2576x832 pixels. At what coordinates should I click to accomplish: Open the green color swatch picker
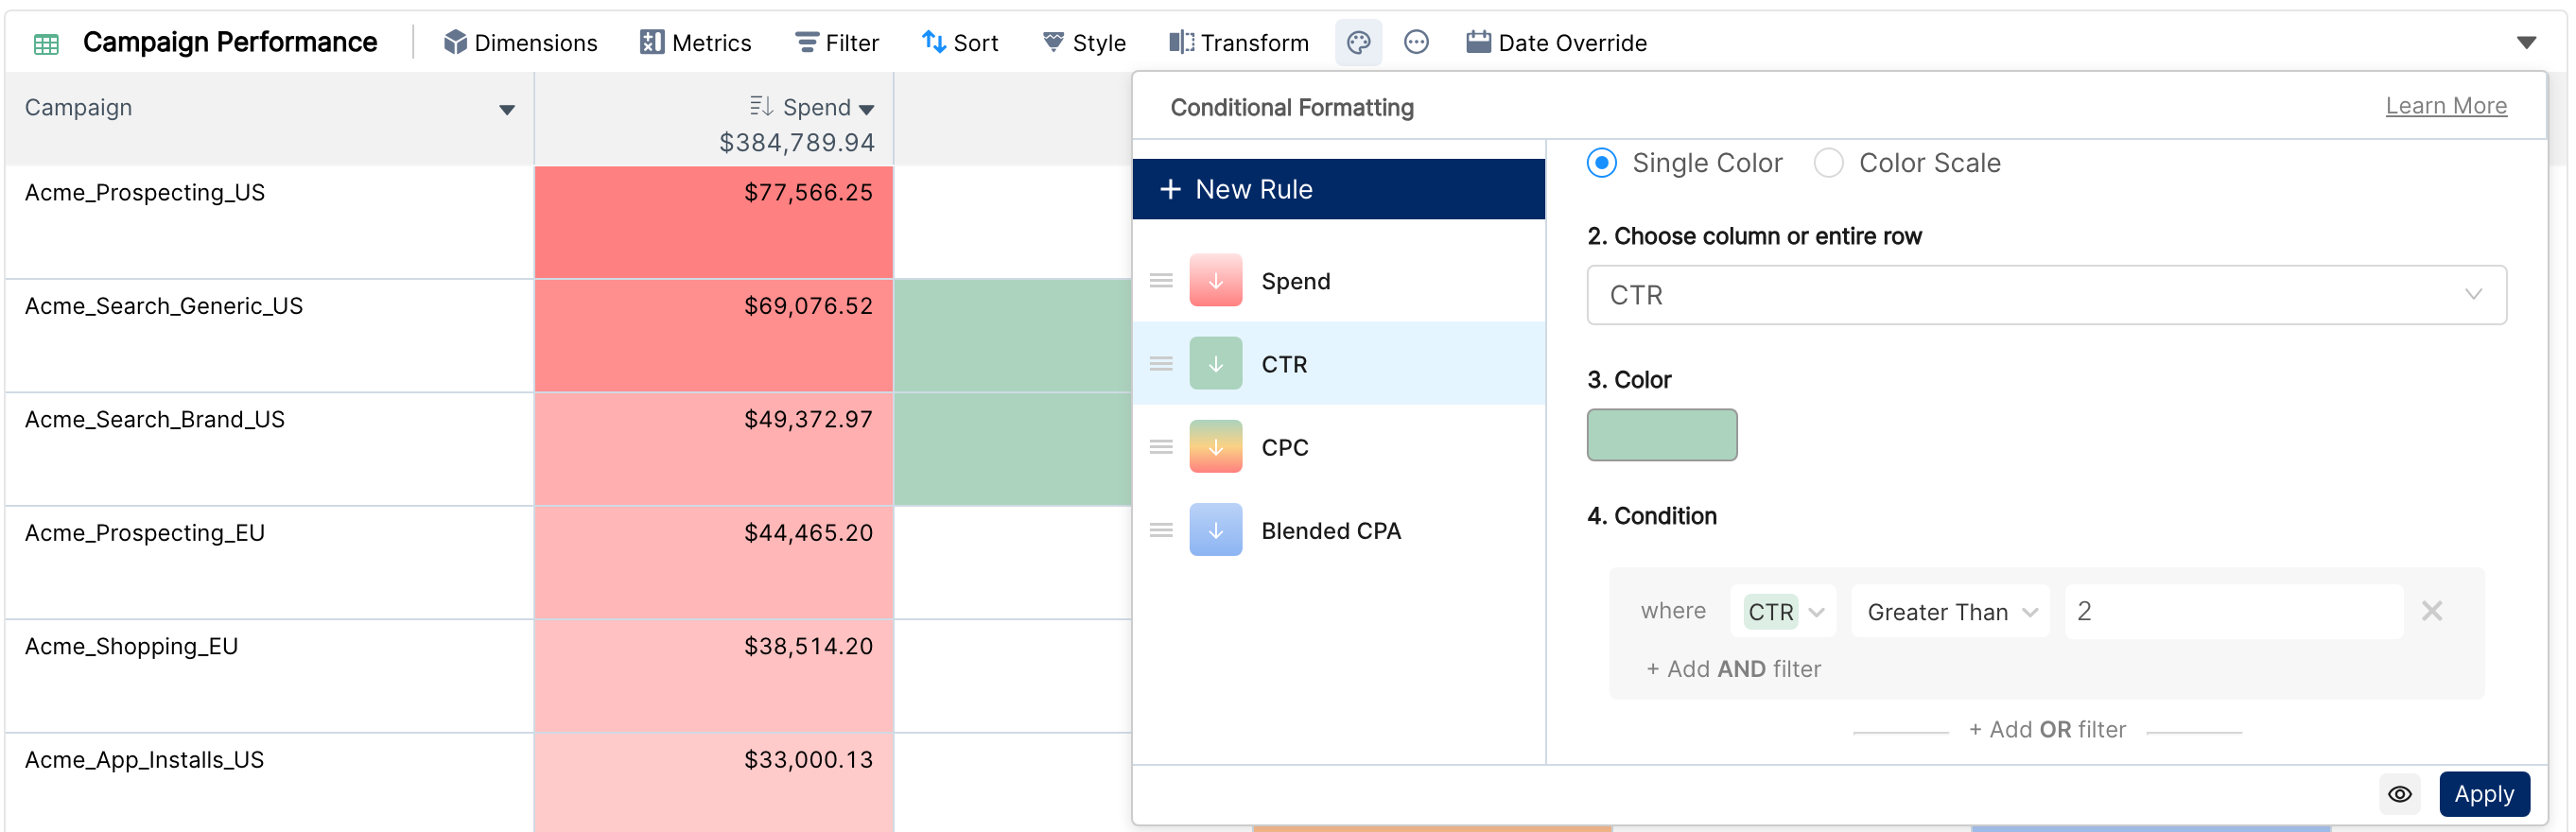pos(1662,435)
